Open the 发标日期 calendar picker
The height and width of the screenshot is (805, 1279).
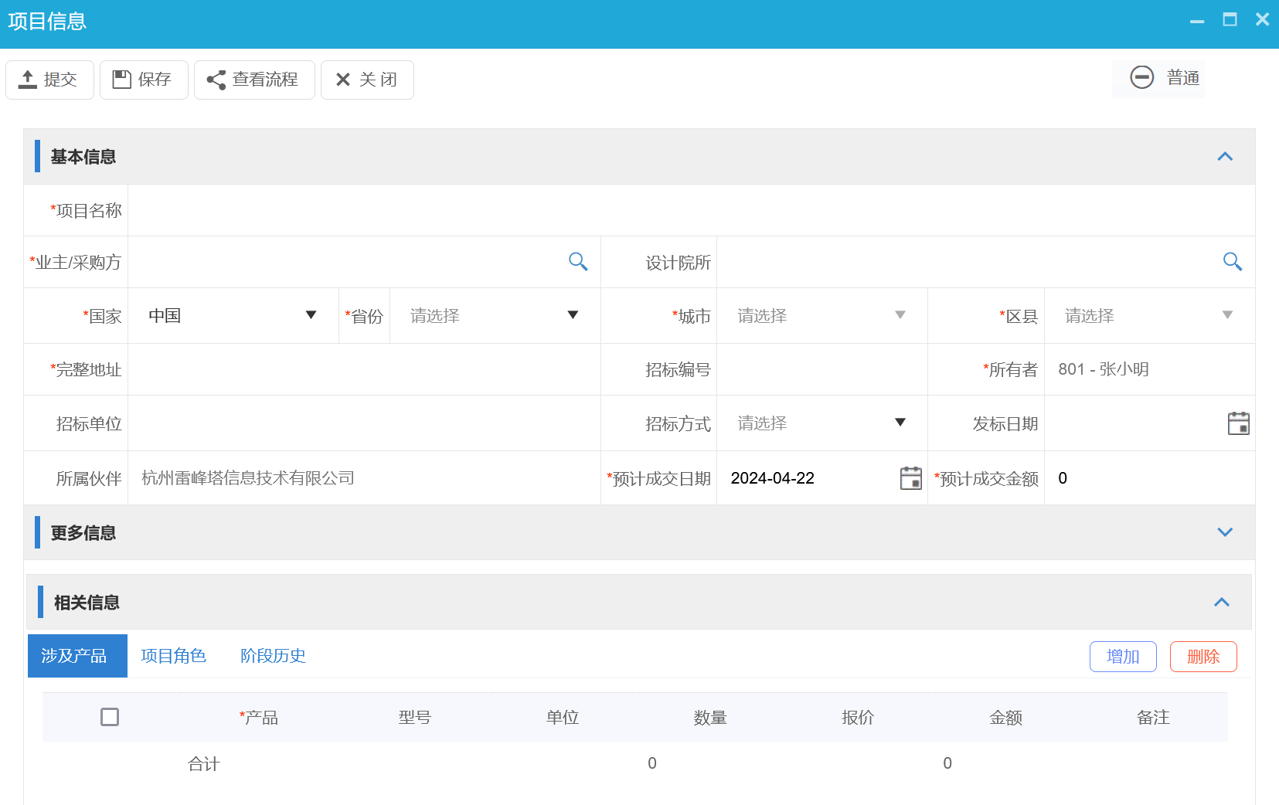(1238, 423)
